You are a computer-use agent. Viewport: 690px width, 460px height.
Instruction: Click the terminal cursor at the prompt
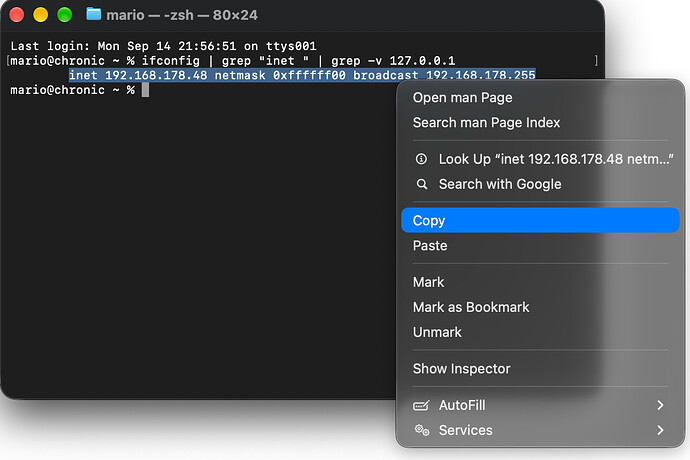click(x=145, y=90)
